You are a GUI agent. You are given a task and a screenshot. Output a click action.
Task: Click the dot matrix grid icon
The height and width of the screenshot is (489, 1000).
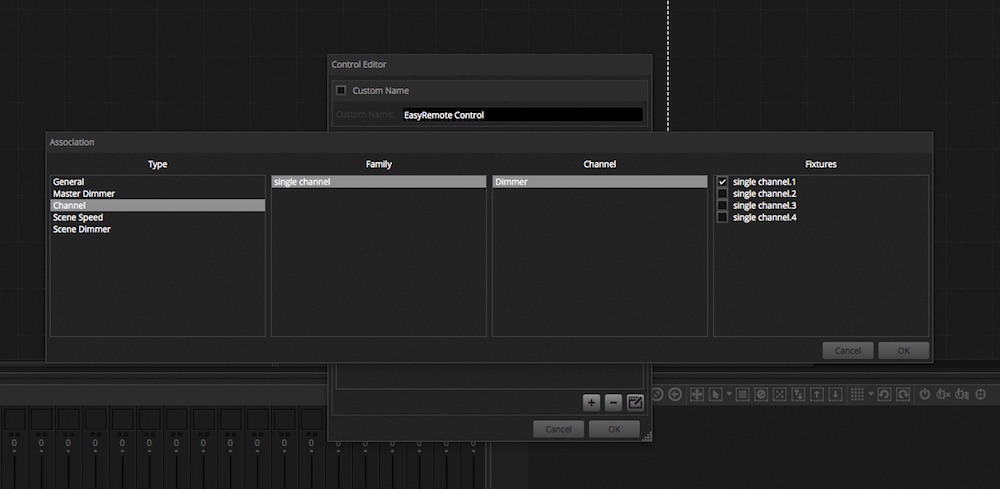tap(858, 395)
